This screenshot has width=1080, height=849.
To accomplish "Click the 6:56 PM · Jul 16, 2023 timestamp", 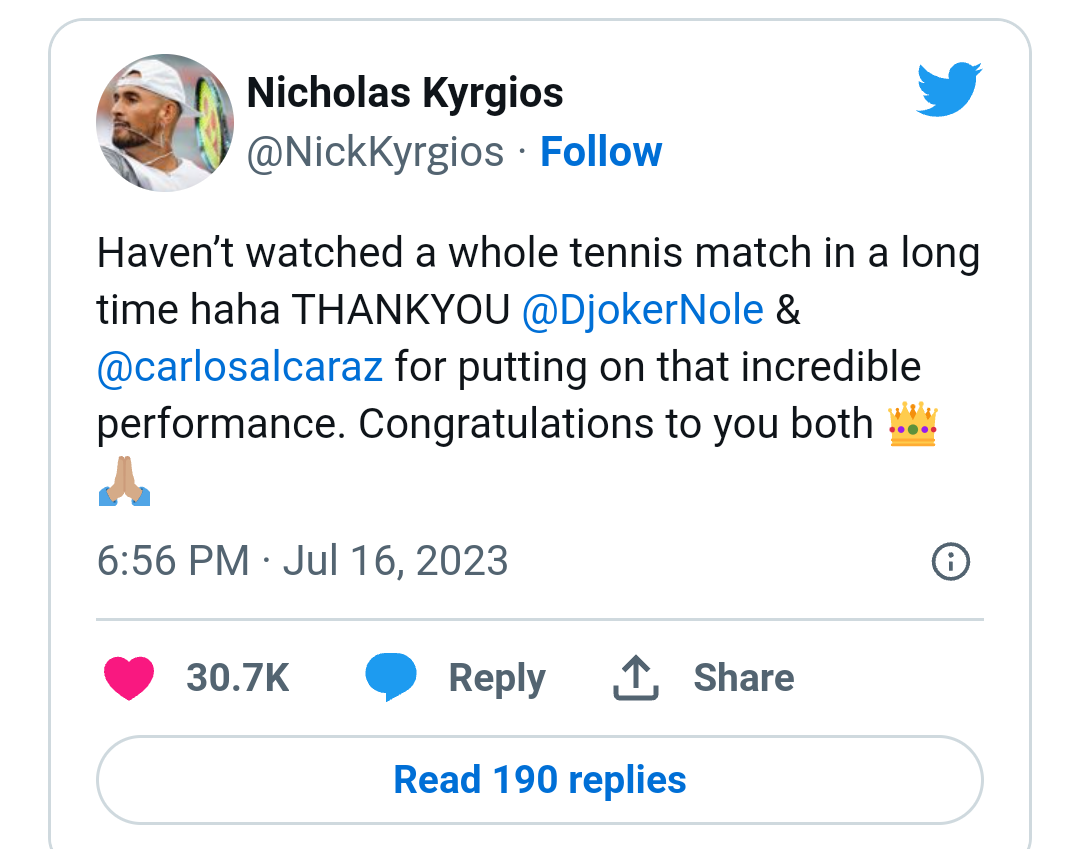I will point(302,560).
